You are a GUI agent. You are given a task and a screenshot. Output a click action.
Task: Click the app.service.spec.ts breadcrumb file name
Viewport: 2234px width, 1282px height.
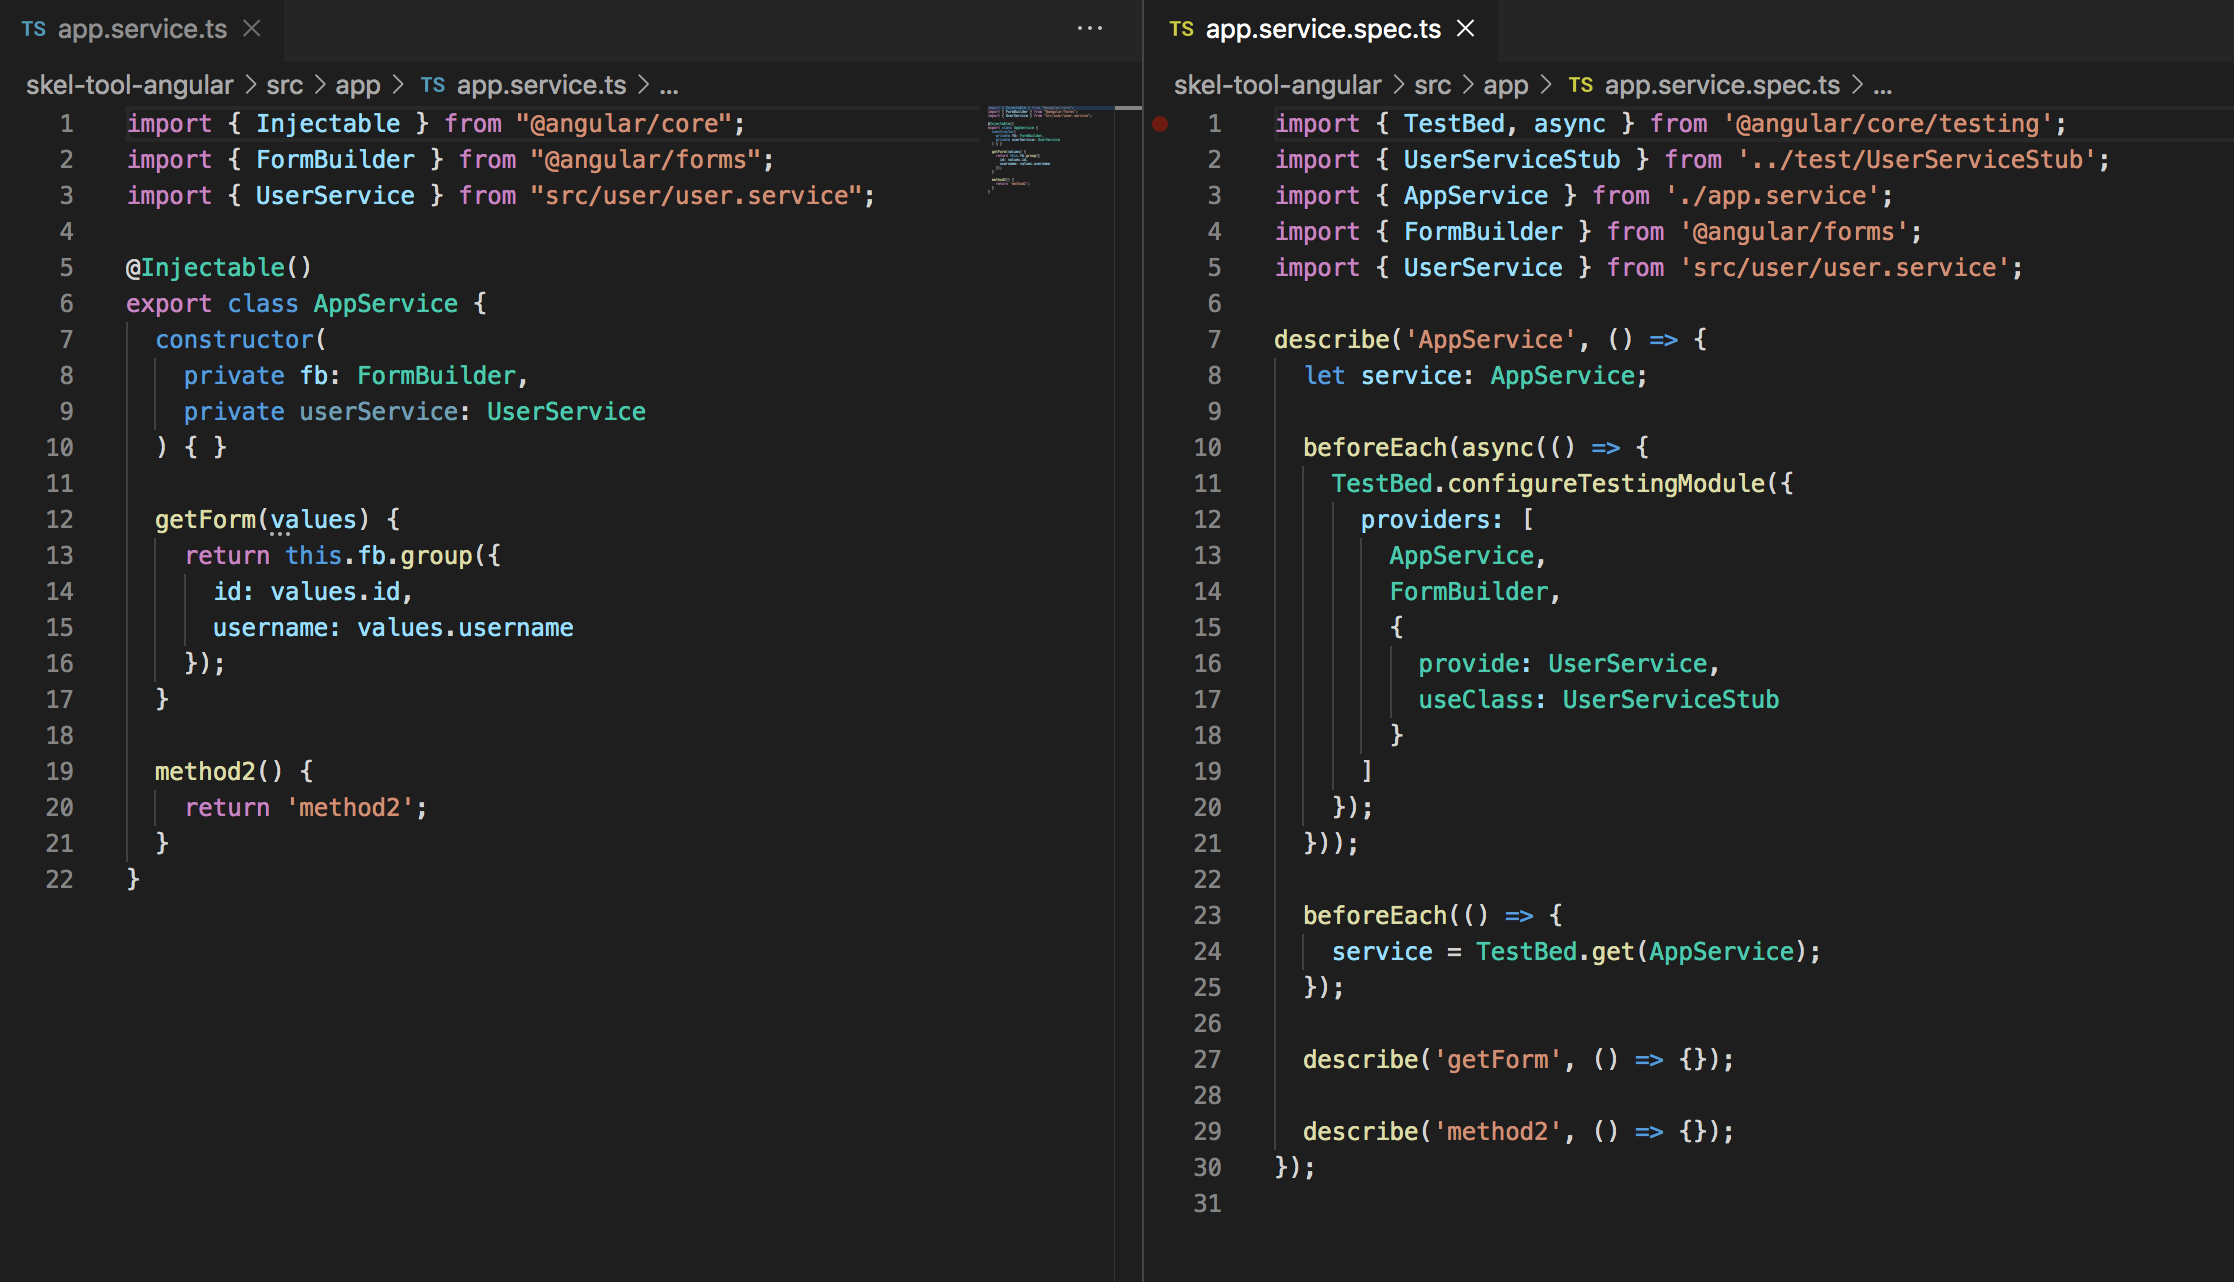click(x=1721, y=85)
